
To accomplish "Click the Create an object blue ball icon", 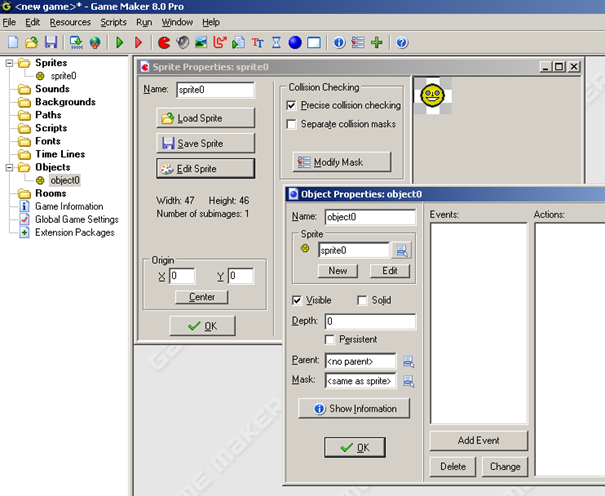I will click(x=295, y=43).
